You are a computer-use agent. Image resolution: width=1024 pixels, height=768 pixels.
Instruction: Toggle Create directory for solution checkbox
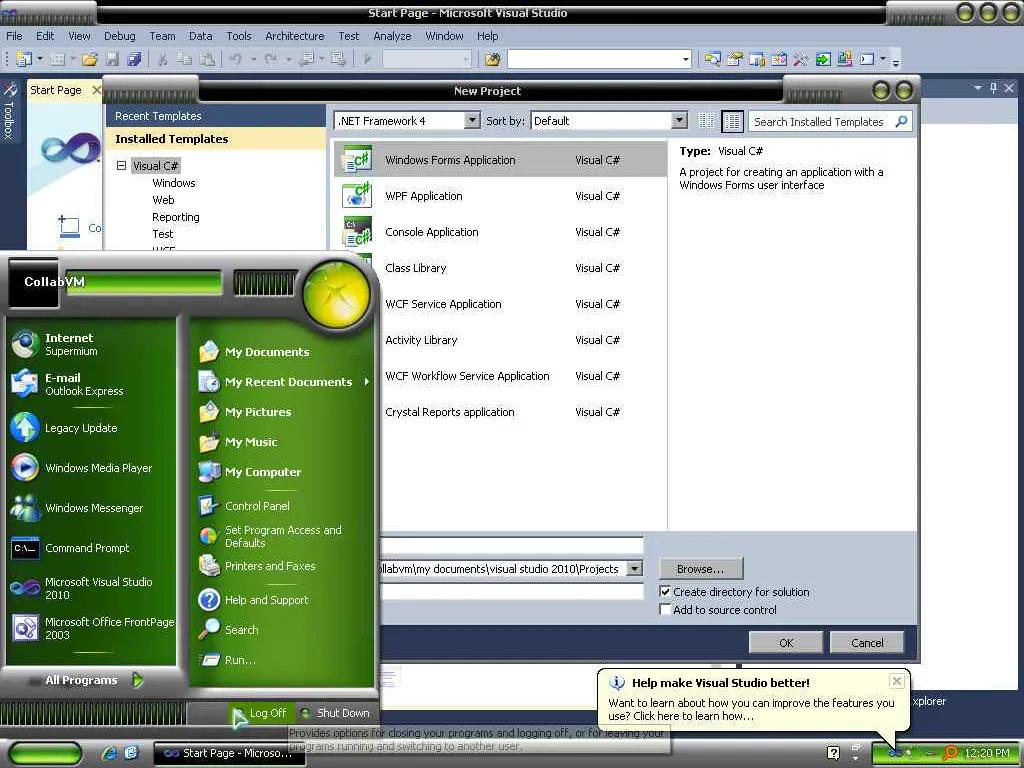(x=665, y=592)
